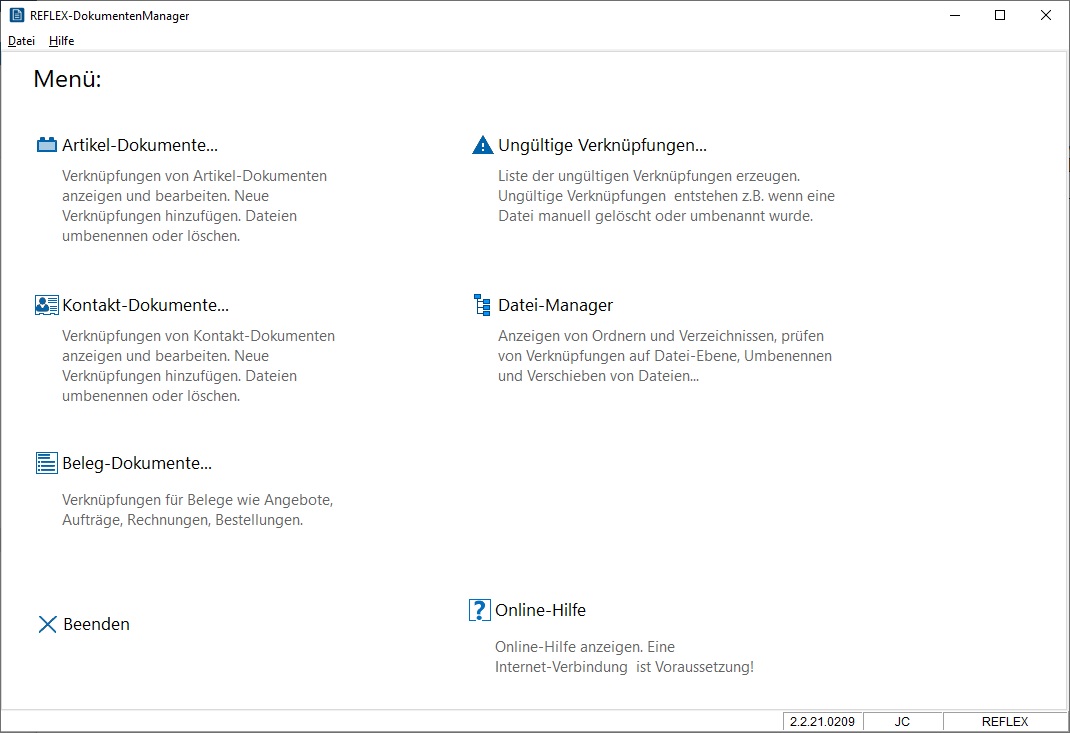Open the Hilfe menu

click(61, 41)
